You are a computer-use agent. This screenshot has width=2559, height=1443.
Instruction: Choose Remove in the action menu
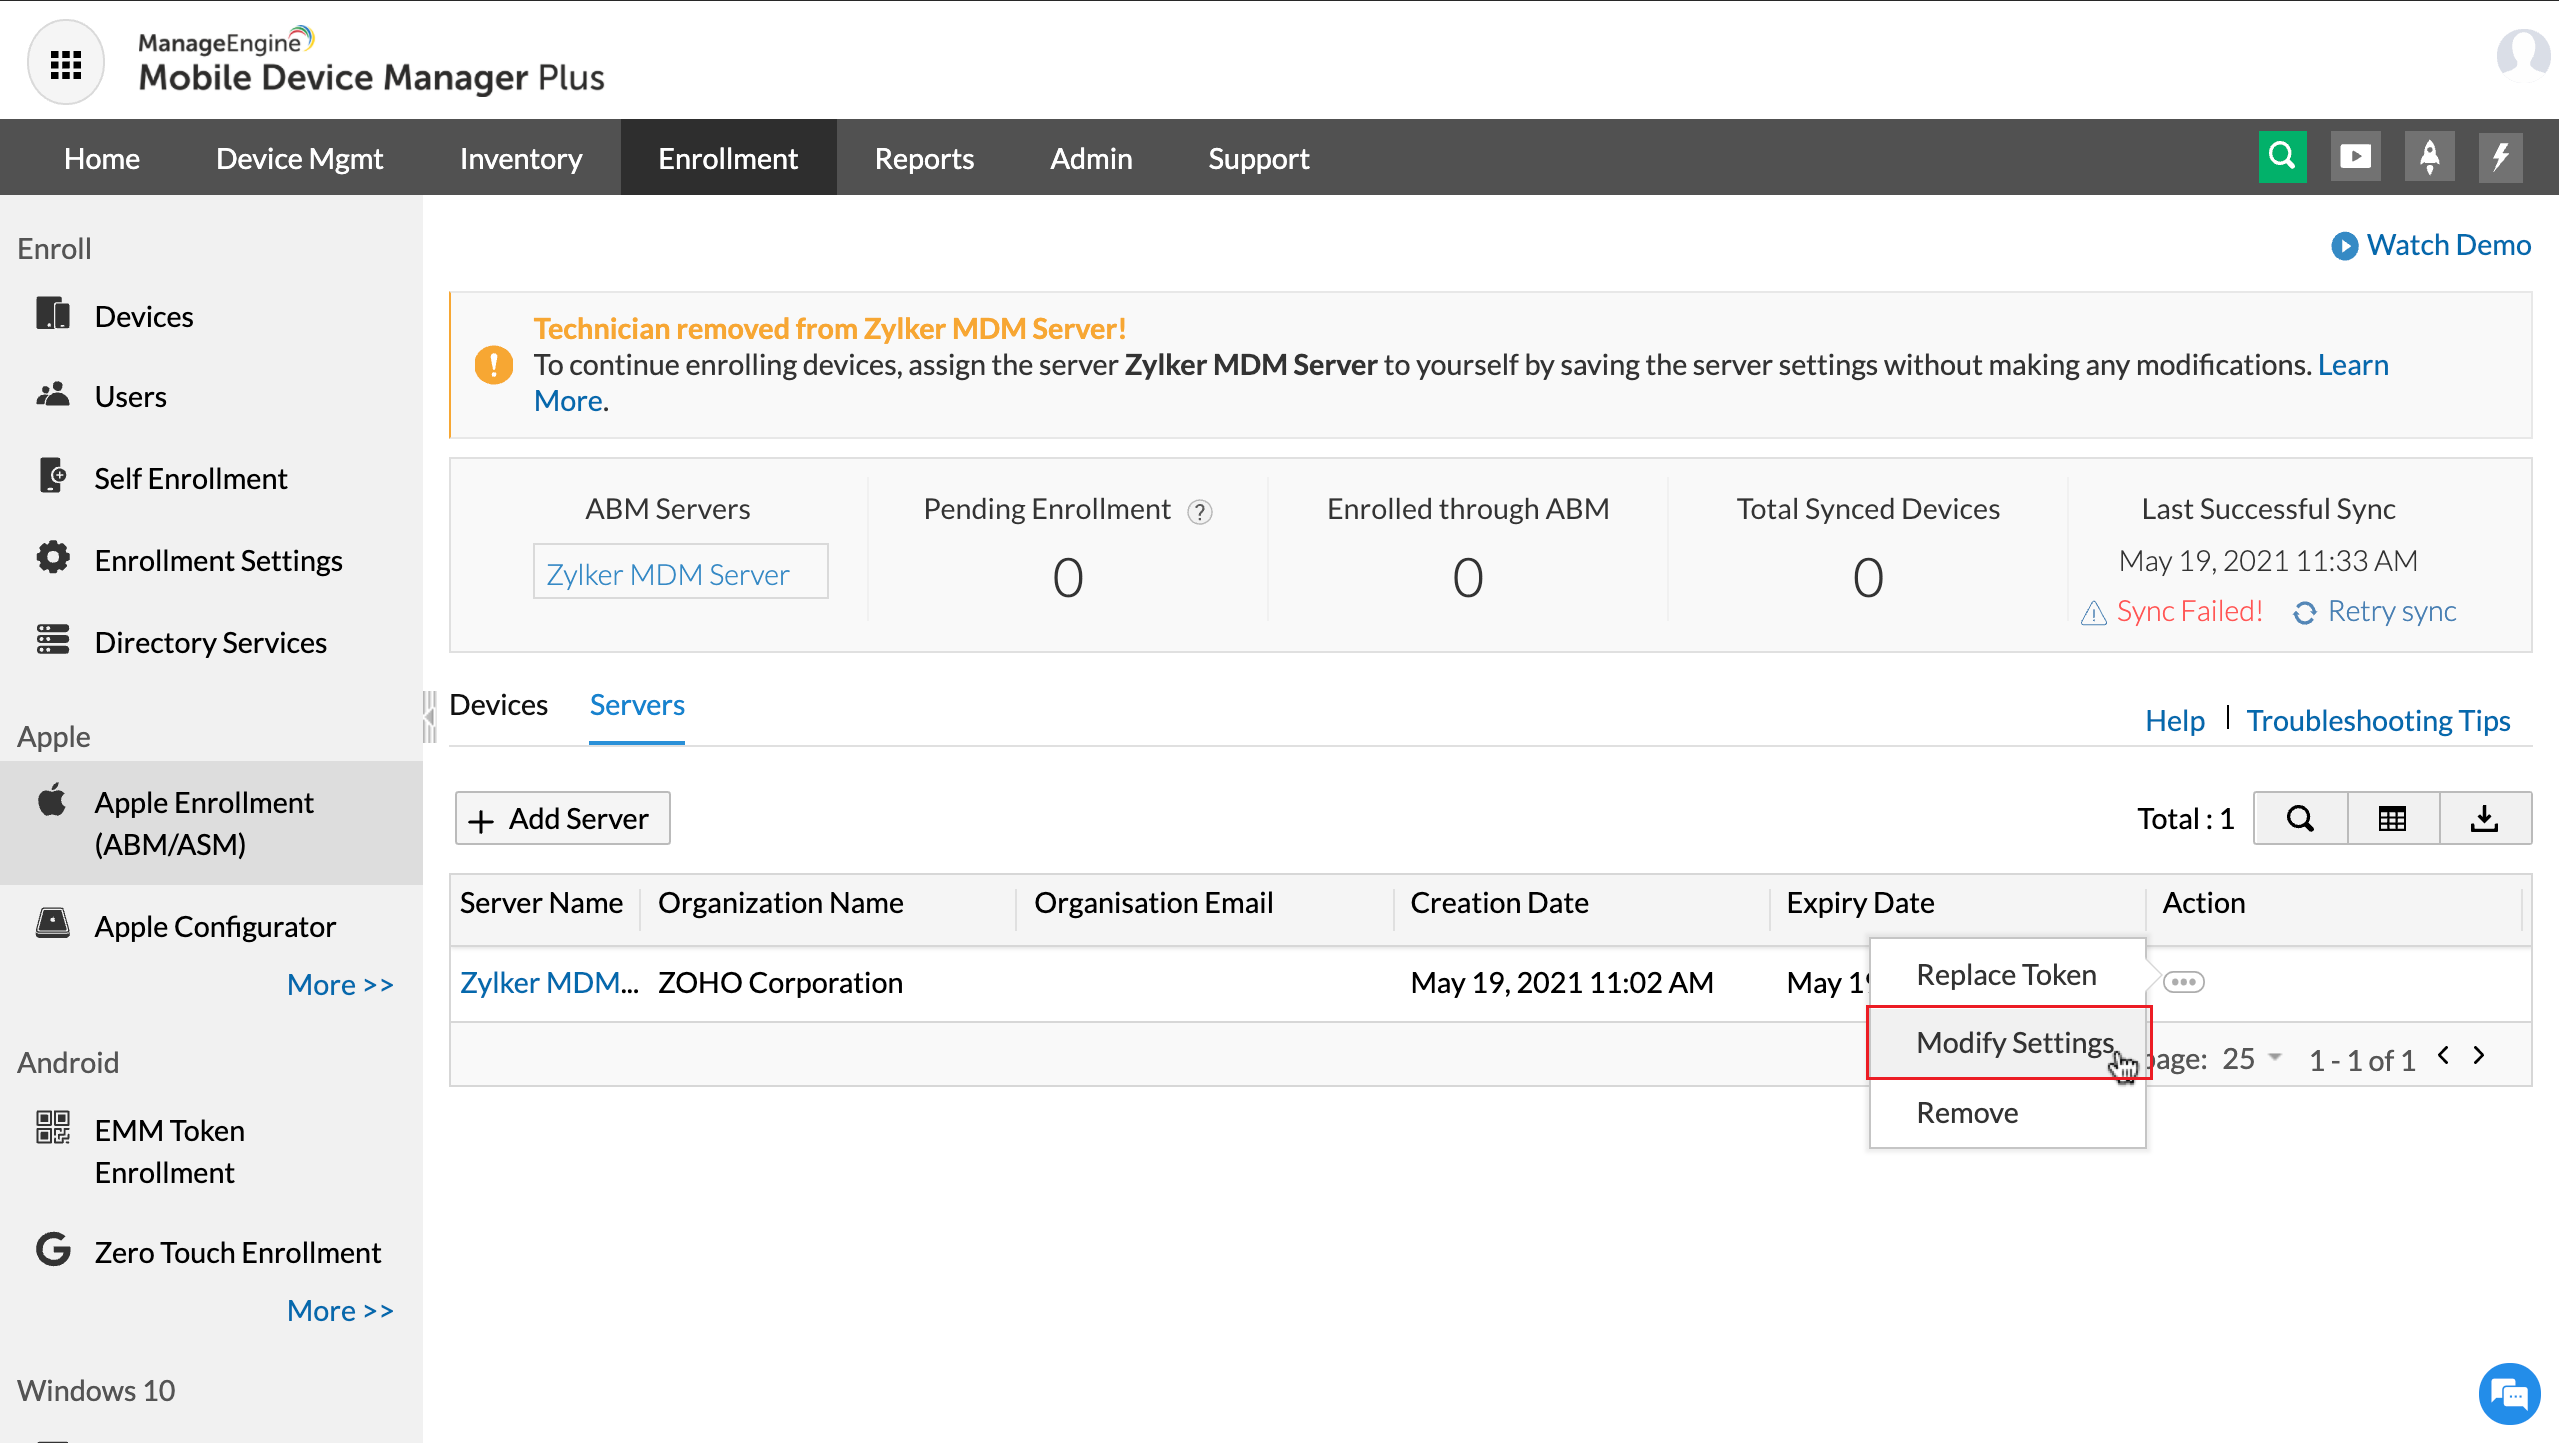(1967, 1113)
